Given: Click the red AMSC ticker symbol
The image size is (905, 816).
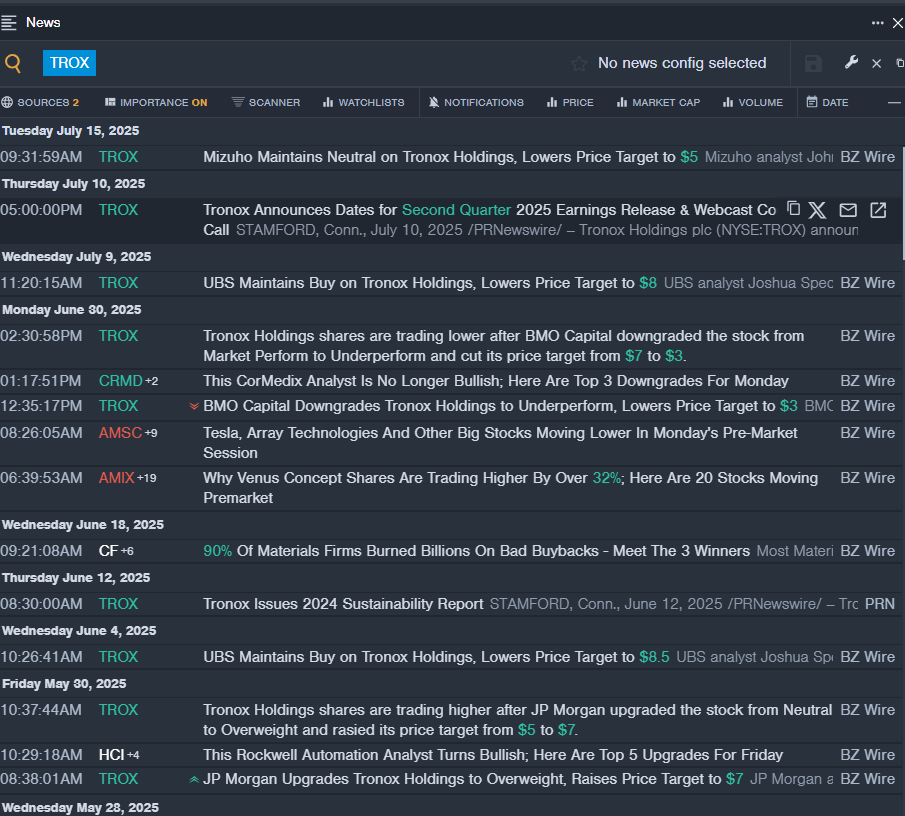Looking at the screenshot, I should (x=120, y=433).
